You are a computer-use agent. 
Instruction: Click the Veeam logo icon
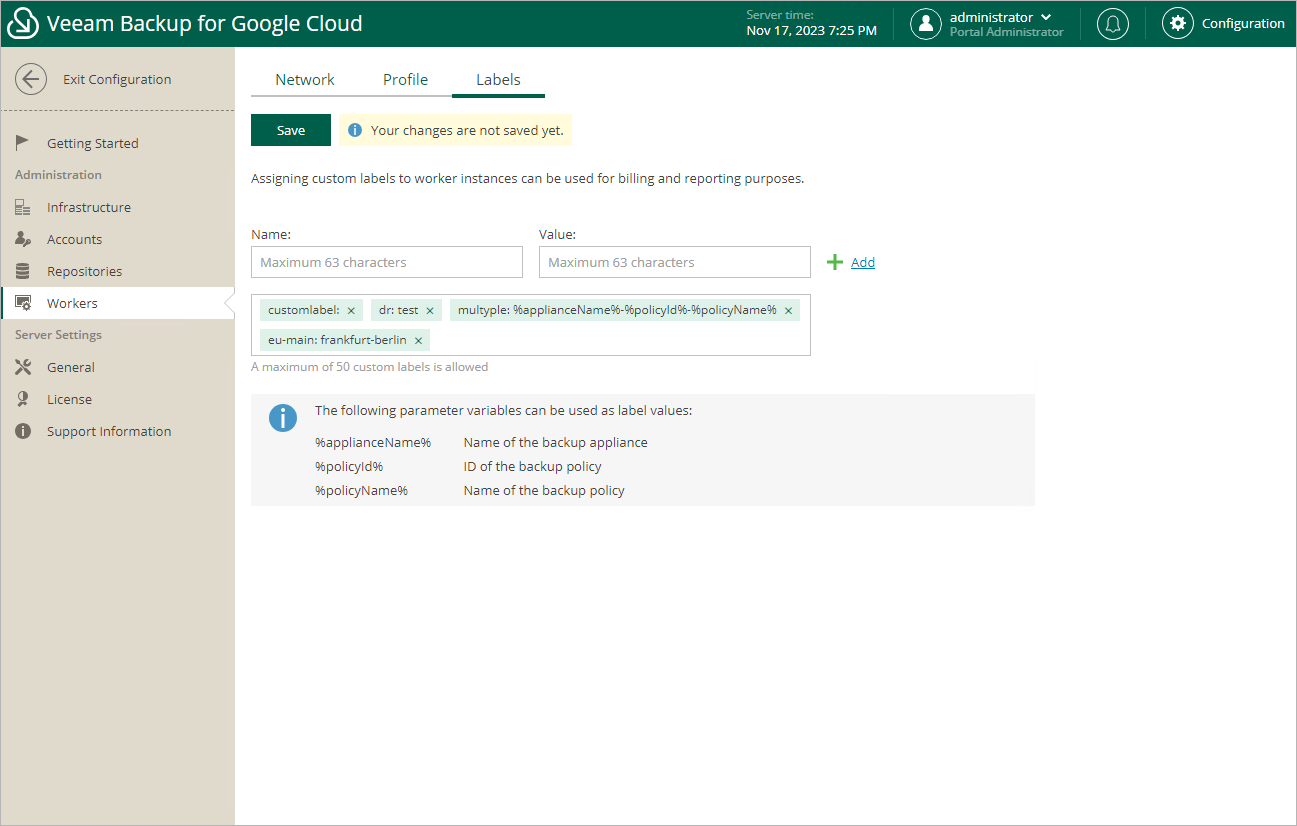[22, 24]
